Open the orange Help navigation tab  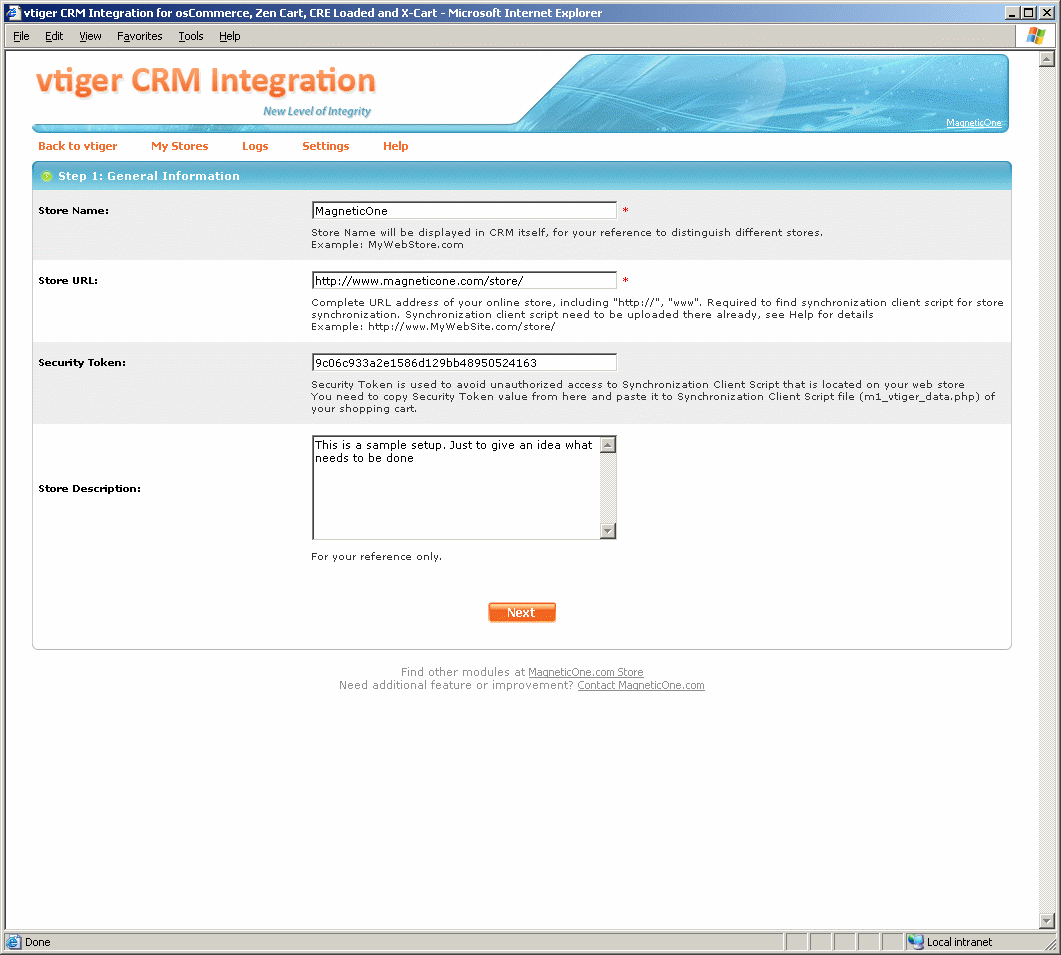[x=396, y=146]
